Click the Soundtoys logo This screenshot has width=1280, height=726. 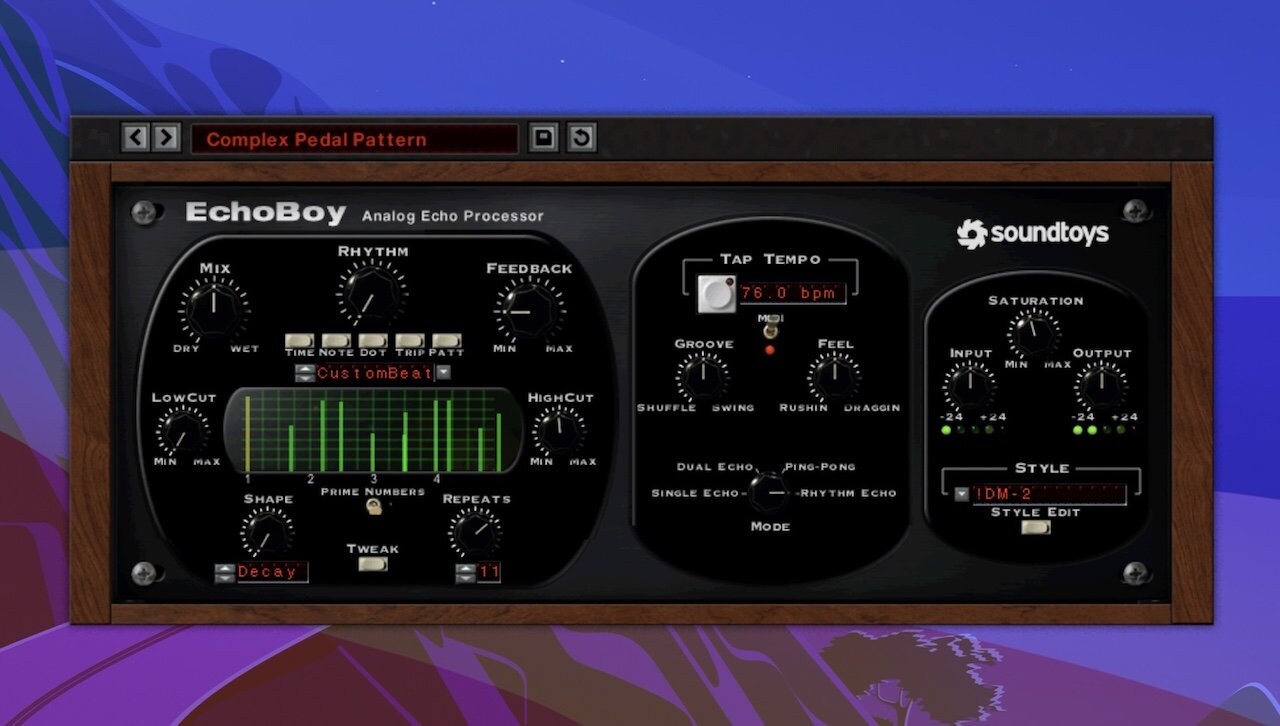pyautogui.click(x=1033, y=233)
